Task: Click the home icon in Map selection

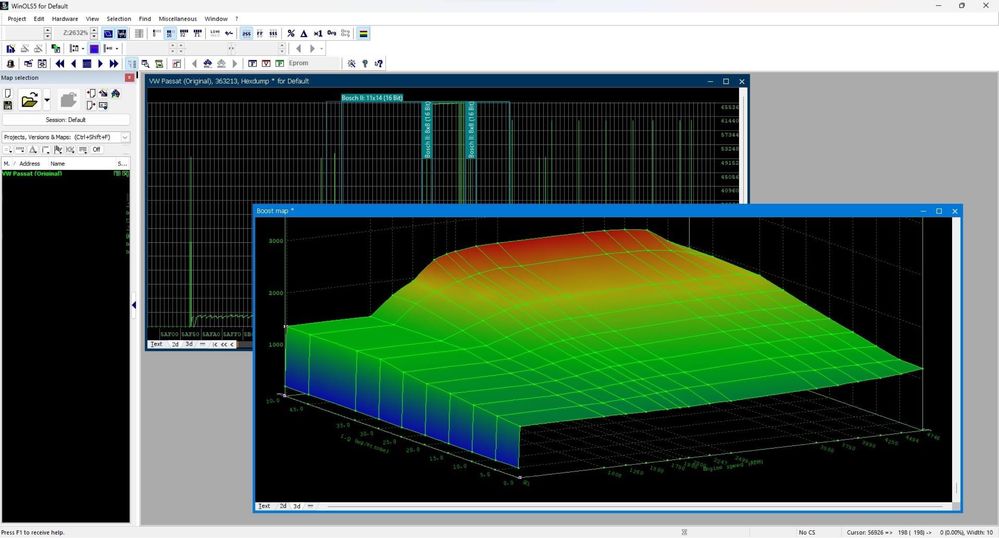Action: [115, 93]
